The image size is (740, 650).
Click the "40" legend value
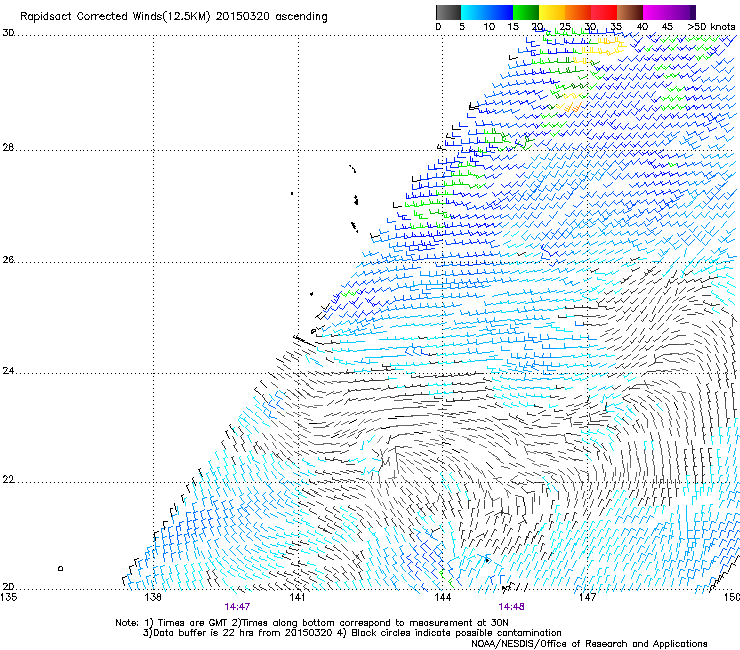point(642,27)
